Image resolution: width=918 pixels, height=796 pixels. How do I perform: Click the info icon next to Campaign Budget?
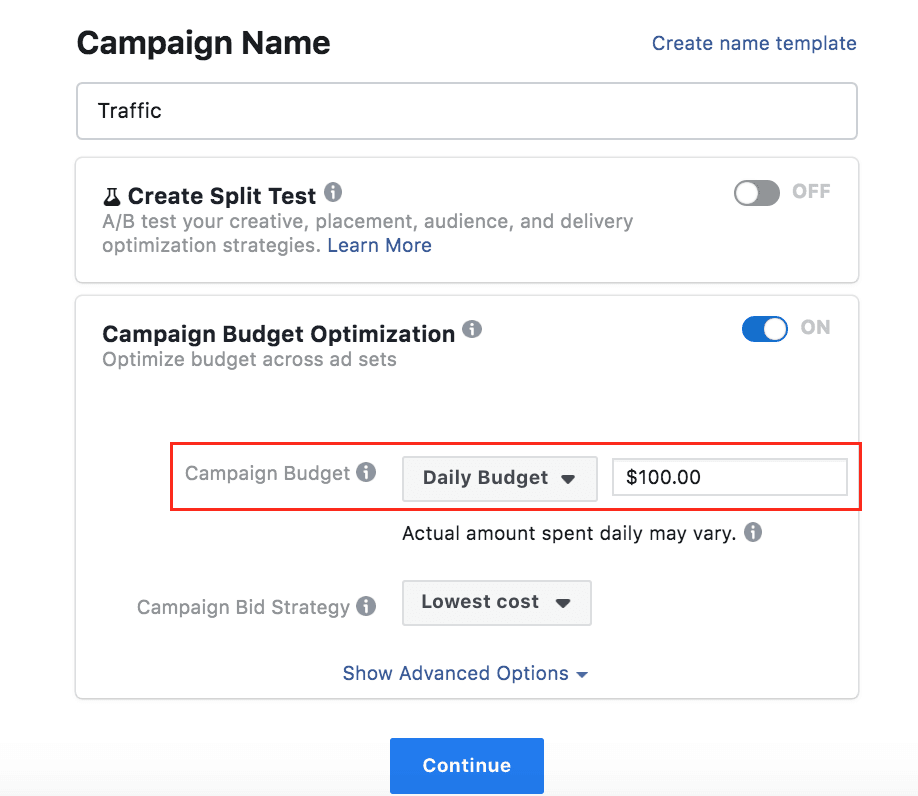(366, 472)
